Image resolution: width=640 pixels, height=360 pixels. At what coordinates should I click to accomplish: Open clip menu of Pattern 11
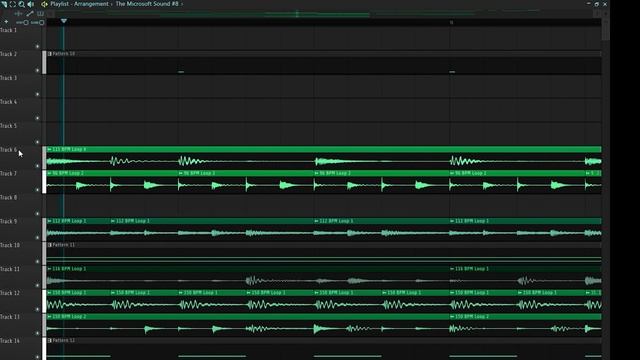coord(49,245)
